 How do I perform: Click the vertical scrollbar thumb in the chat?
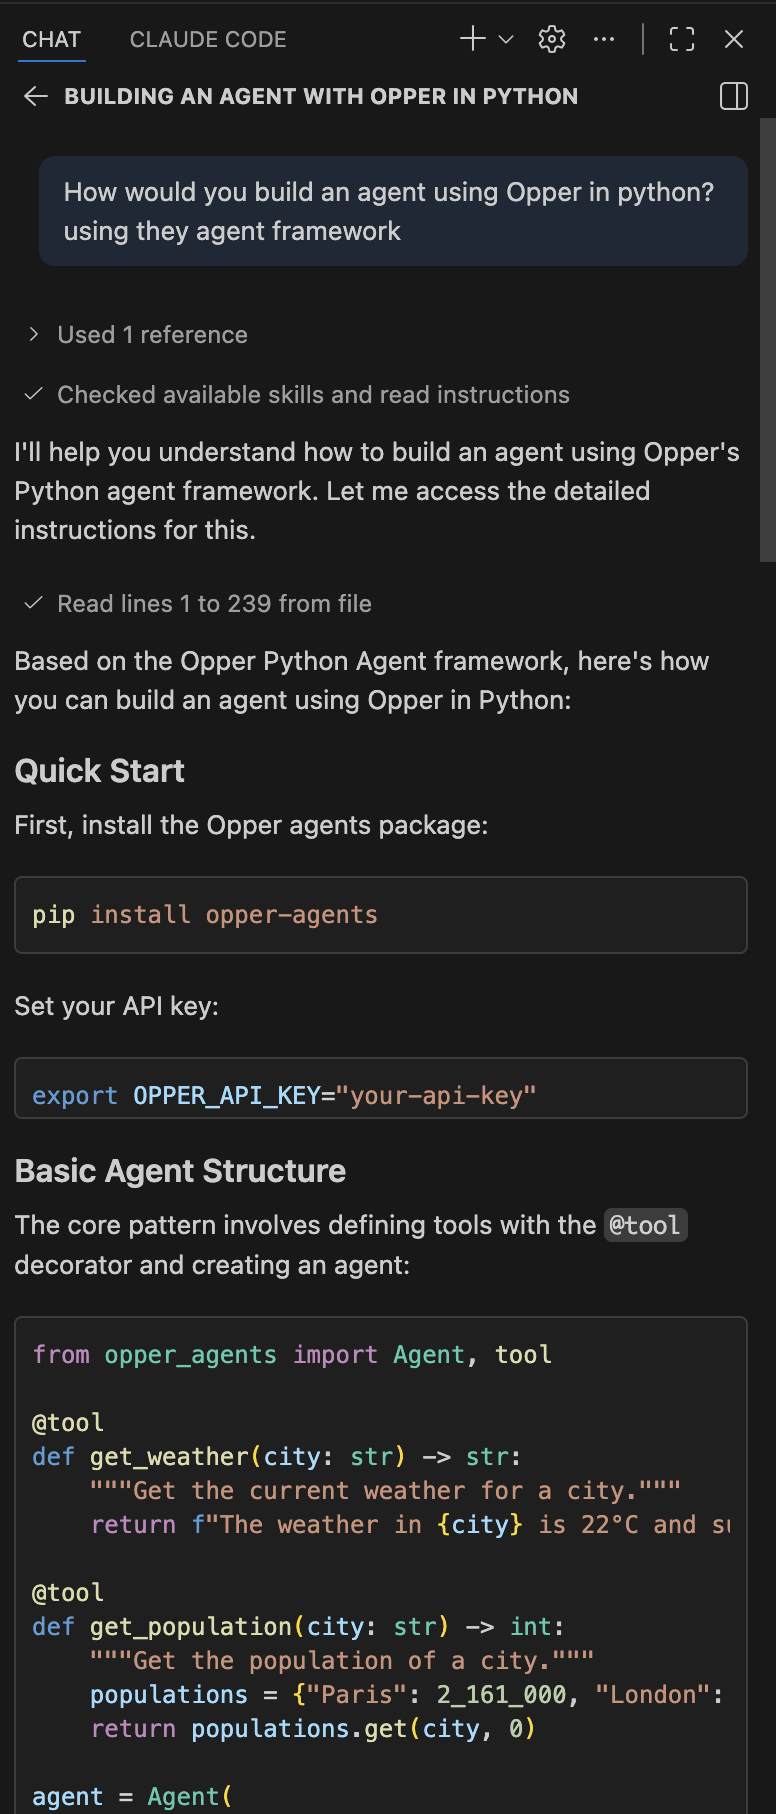767,340
